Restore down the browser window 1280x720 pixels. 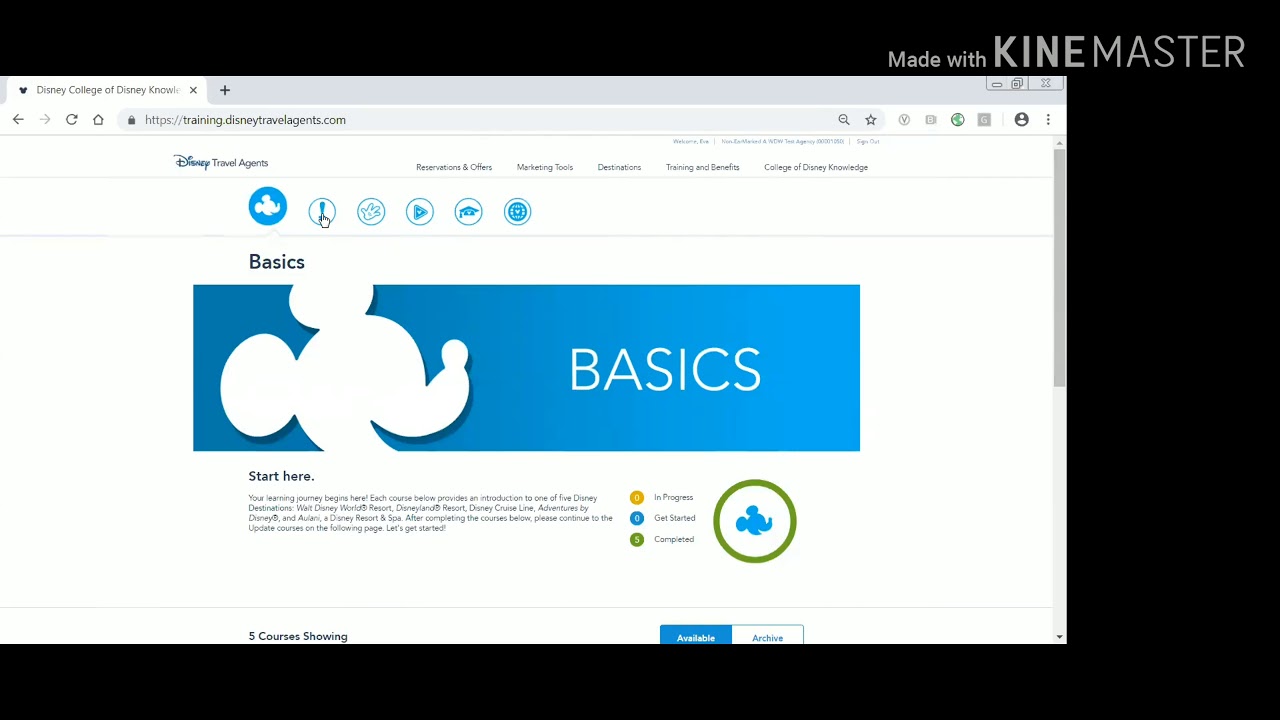[1018, 84]
